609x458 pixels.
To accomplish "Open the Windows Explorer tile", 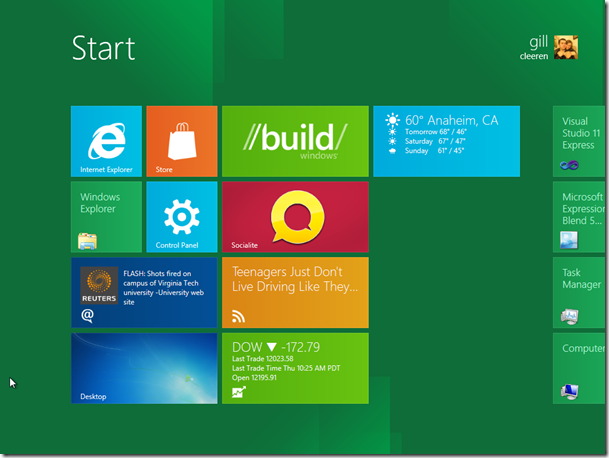I will coord(106,217).
